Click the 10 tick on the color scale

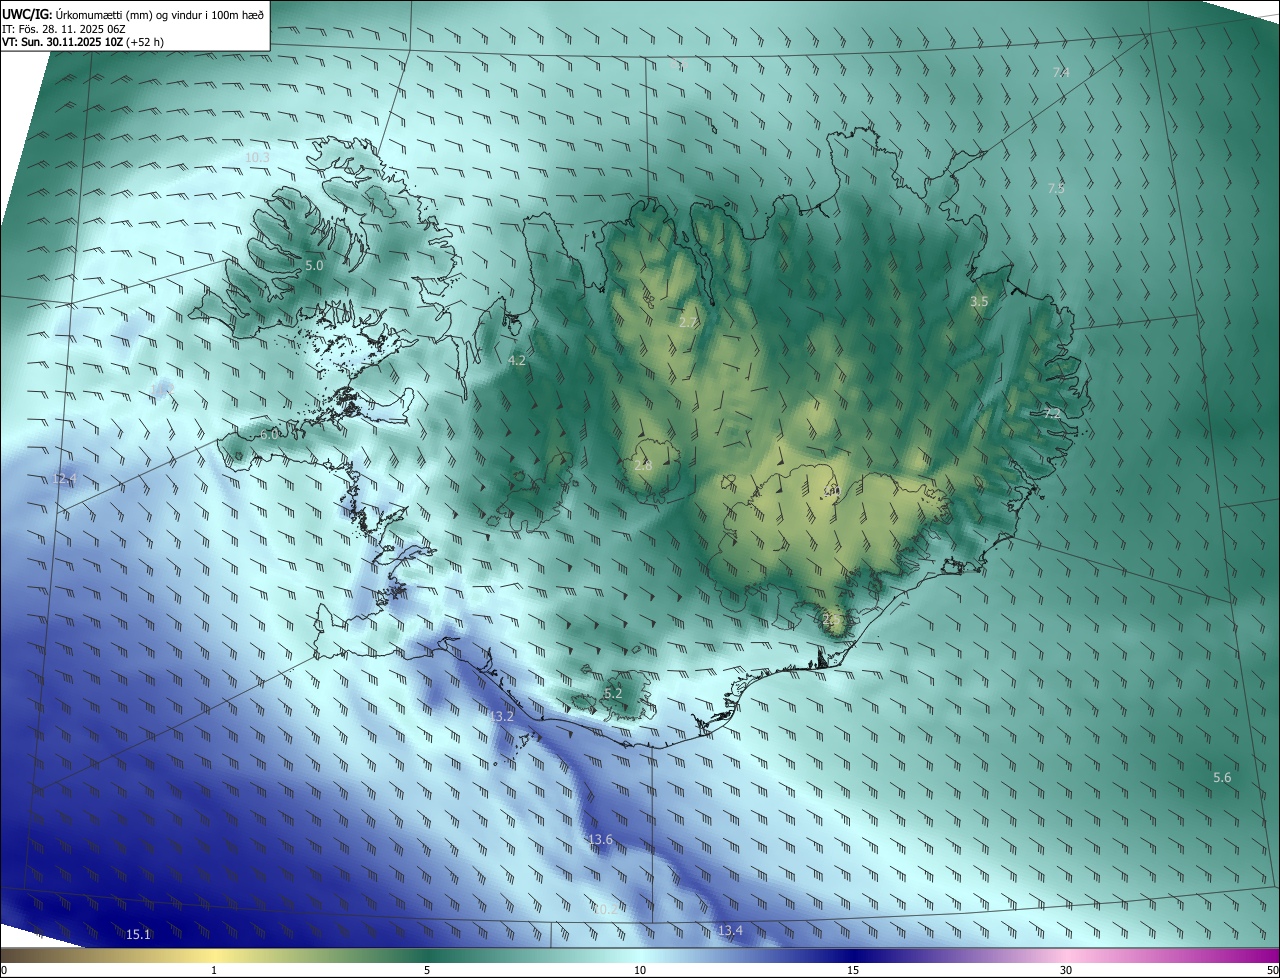point(640,970)
